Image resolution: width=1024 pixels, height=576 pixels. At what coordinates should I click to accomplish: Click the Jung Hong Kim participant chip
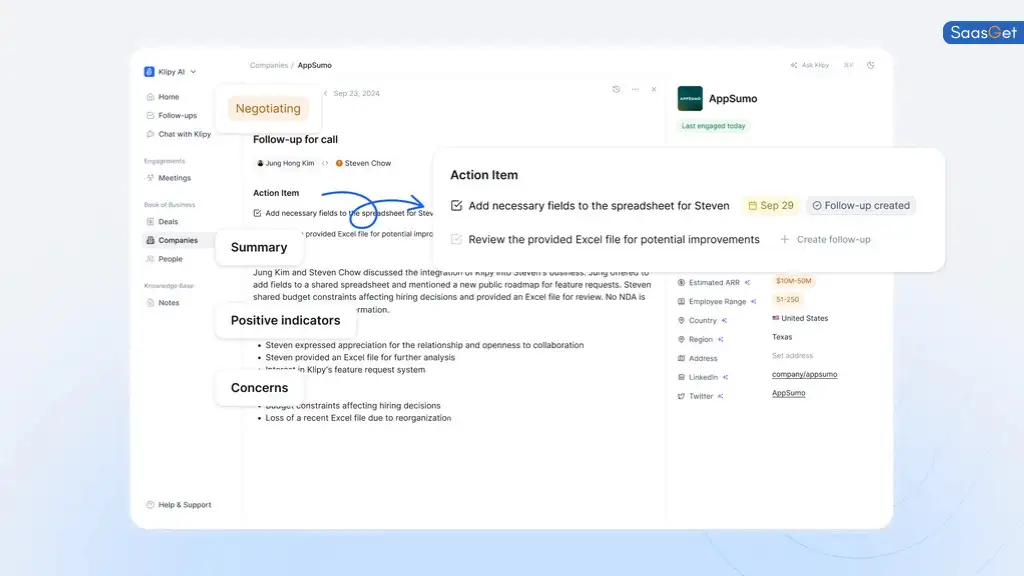pyautogui.click(x=285, y=163)
